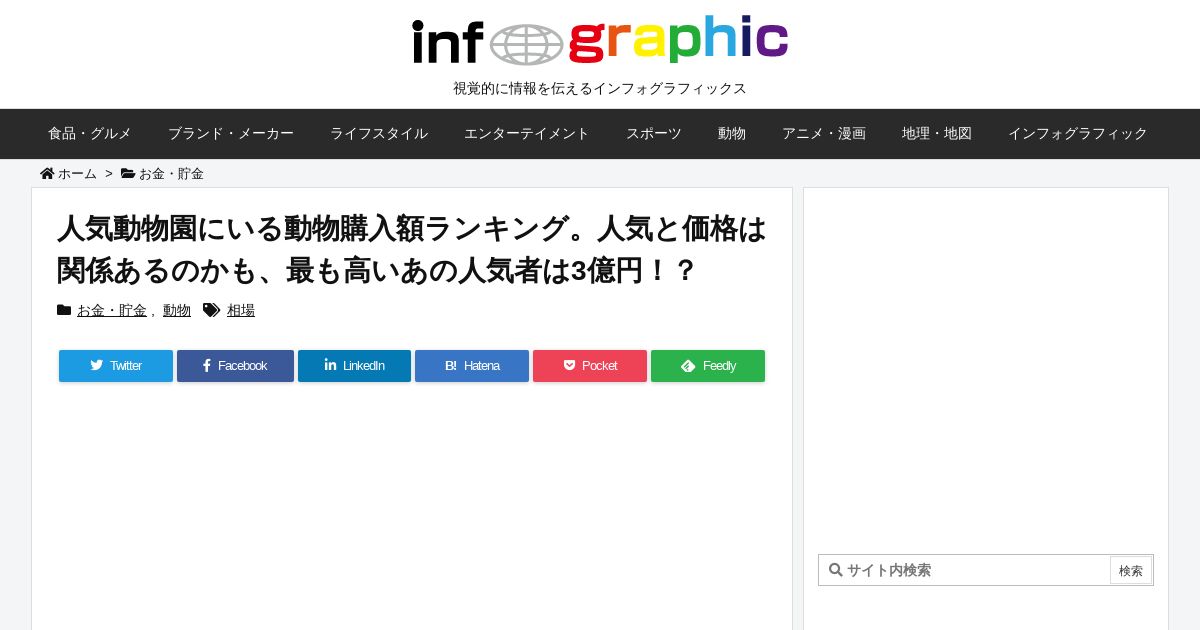Open the エンターテイメント menu item
1200x630 pixels.
pos(527,133)
